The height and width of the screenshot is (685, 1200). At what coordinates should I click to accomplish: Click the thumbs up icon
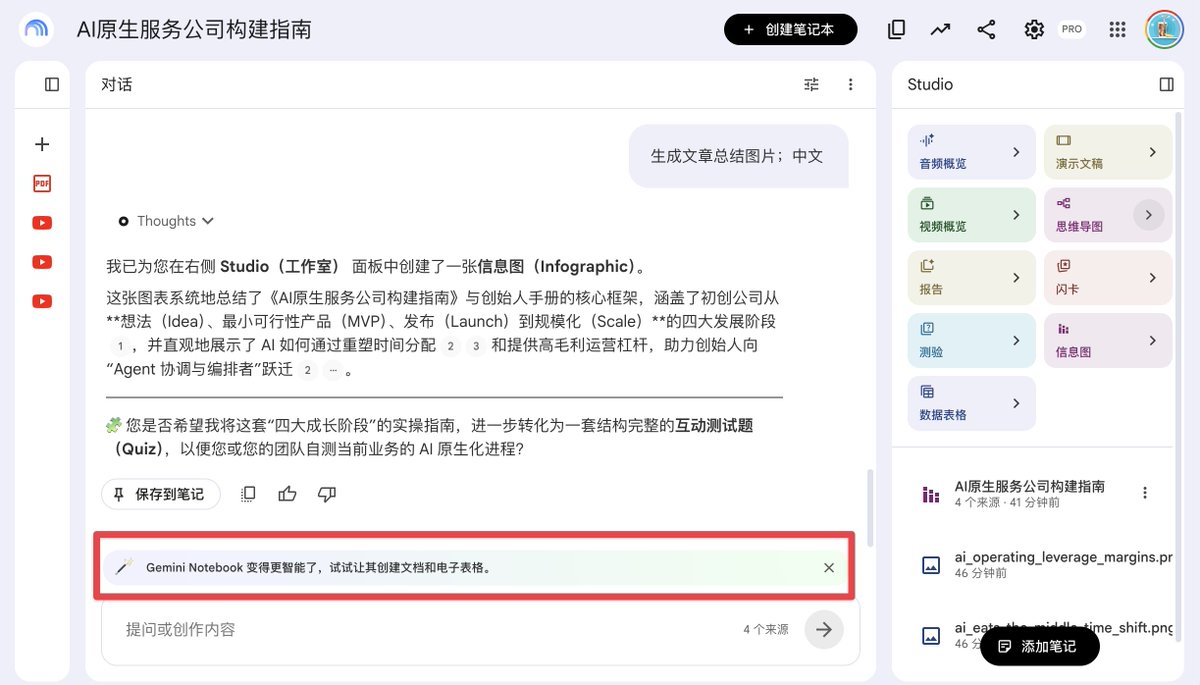click(288, 494)
